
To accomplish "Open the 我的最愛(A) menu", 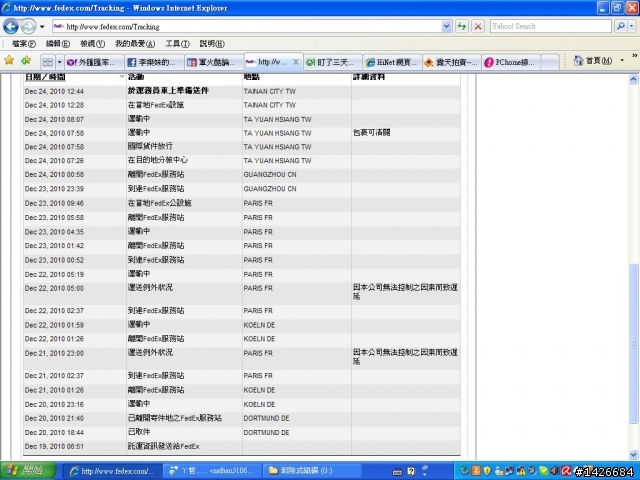I will (135, 44).
